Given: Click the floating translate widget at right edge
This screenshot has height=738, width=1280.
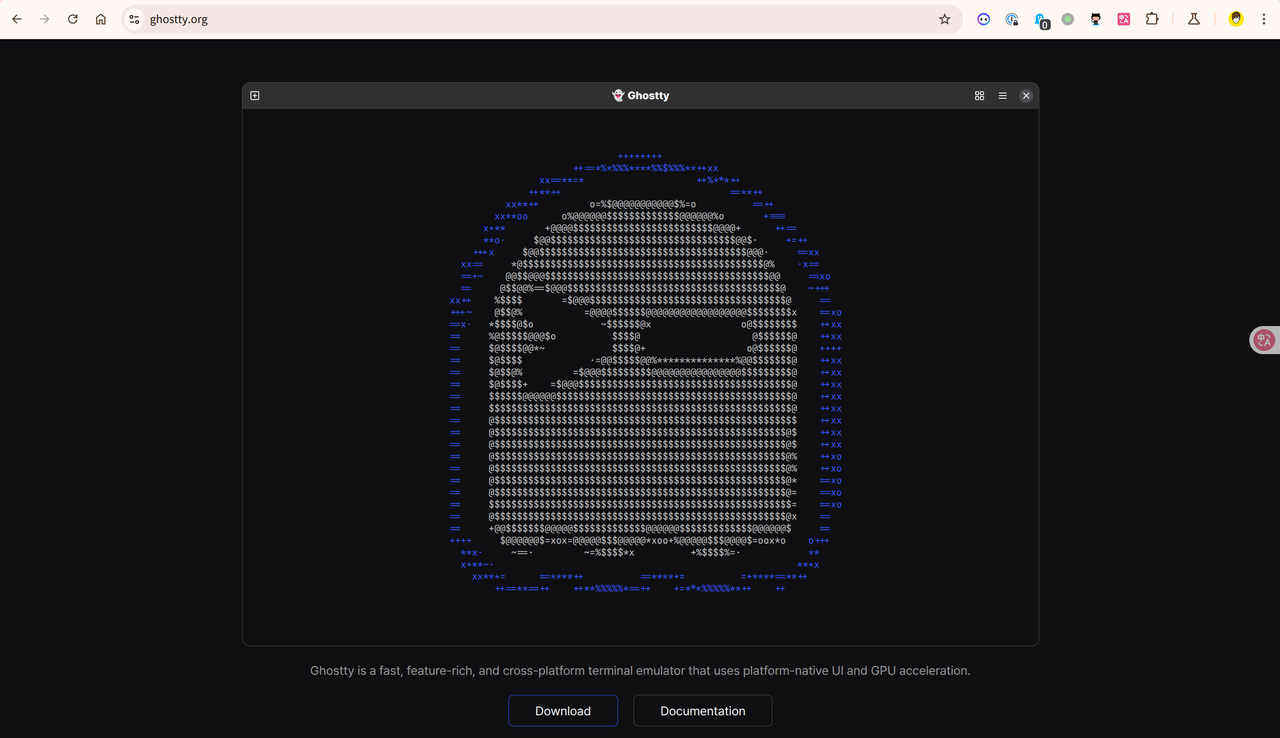Looking at the screenshot, I should coord(1264,340).
